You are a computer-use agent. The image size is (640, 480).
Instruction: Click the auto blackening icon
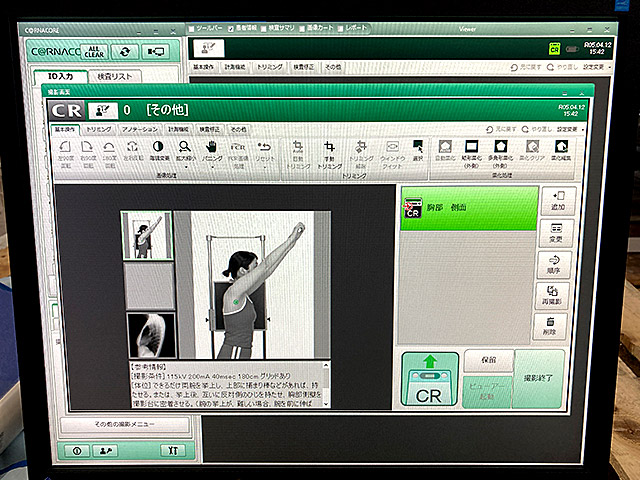click(445, 146)
